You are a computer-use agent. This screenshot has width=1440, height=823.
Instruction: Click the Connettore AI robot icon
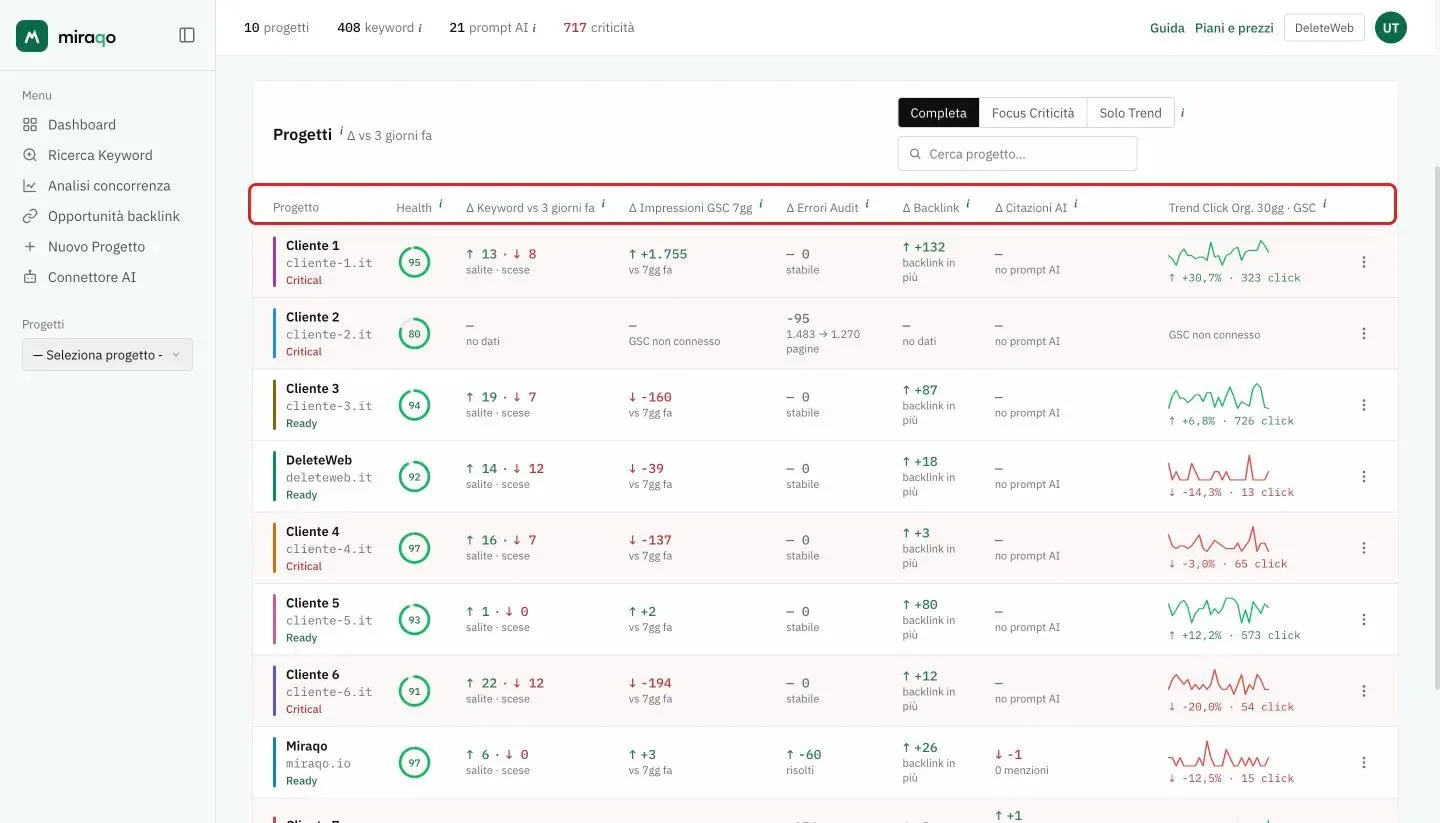(30, 277)
